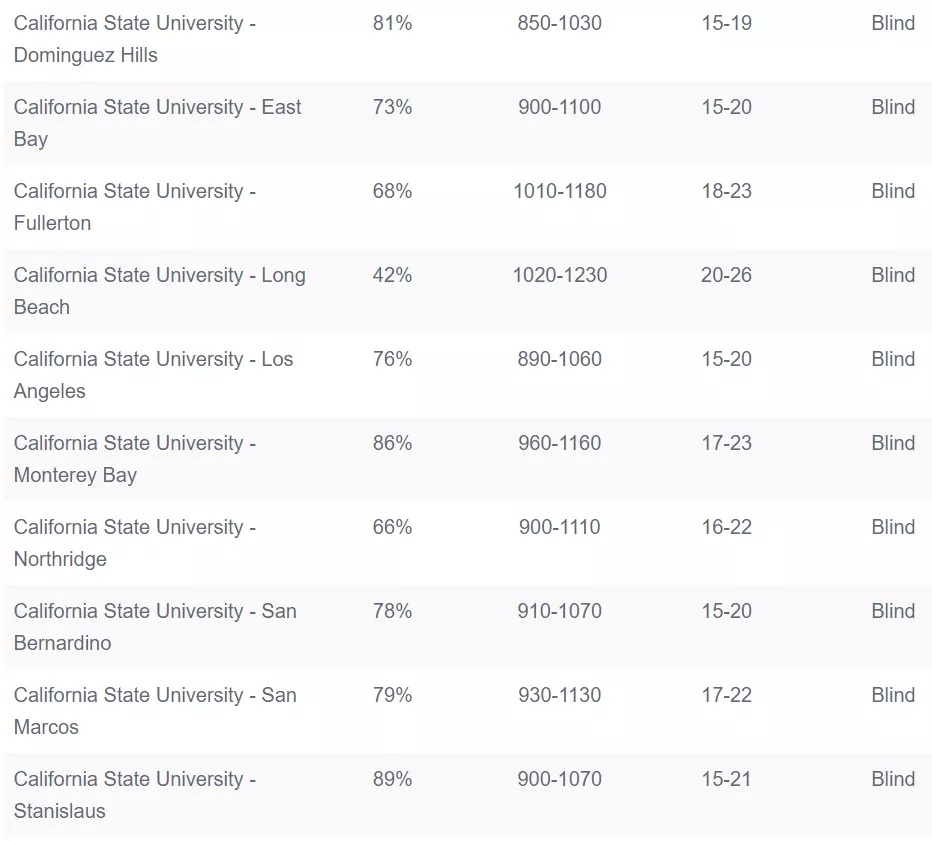Select the 18-23 ACT range for Fullerton
932x841 pixels.
[x=726, y=191]
